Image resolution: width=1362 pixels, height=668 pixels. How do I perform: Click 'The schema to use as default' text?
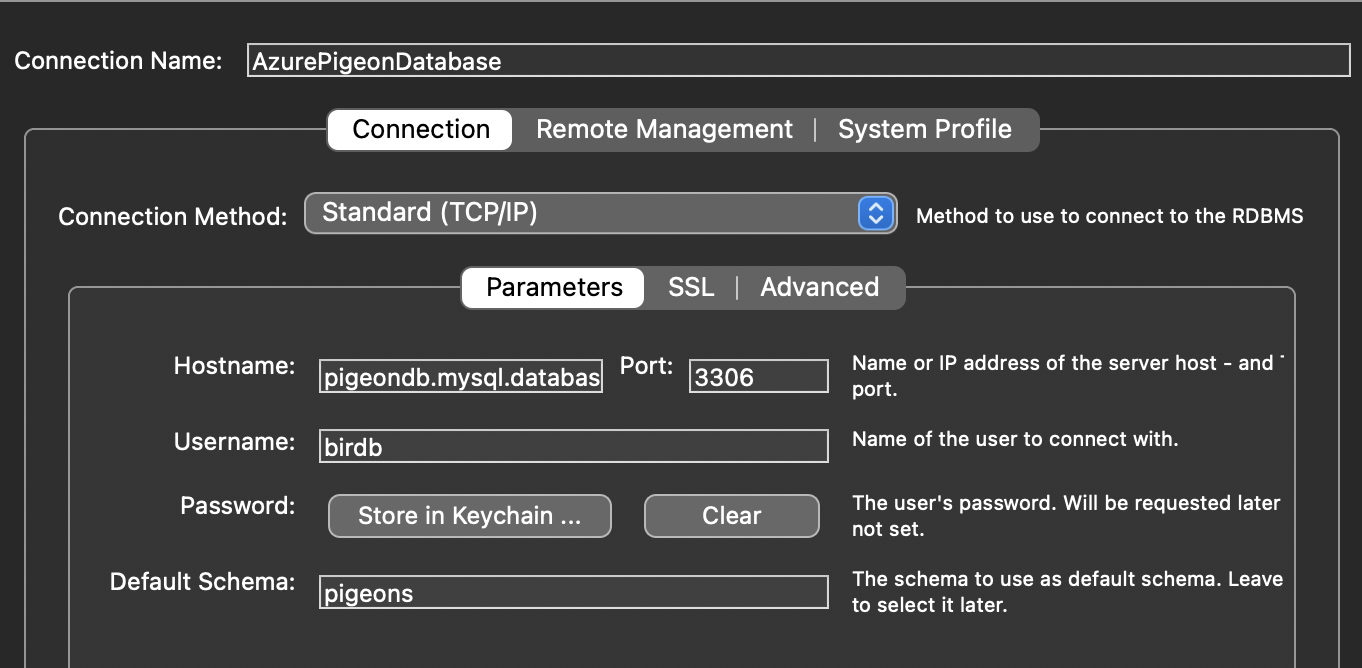point(1067,592)
